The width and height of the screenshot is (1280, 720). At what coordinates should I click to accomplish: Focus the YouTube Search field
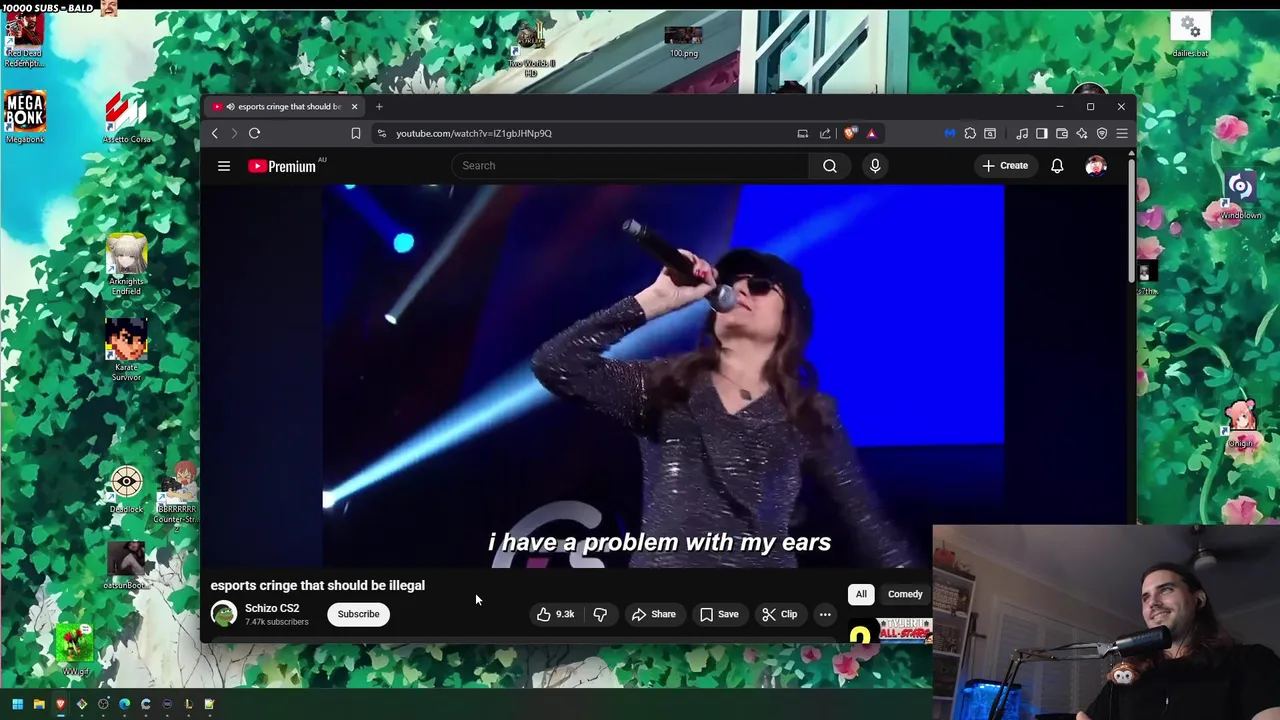click(x=630, y=166)
